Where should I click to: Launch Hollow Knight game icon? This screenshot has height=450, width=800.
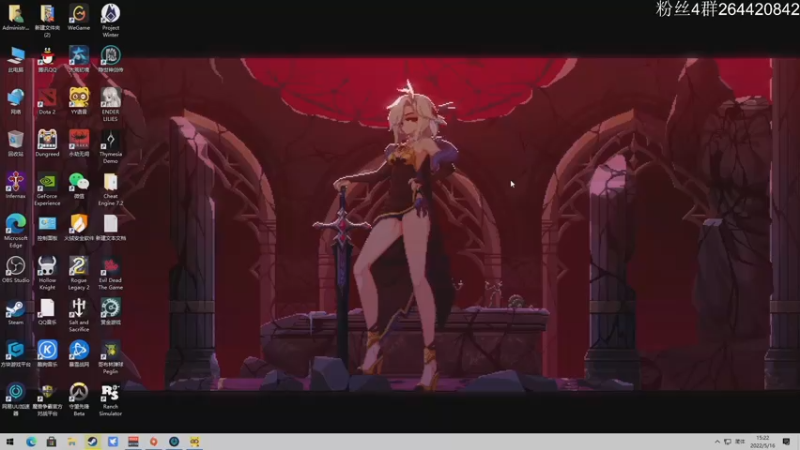(47, 266)
